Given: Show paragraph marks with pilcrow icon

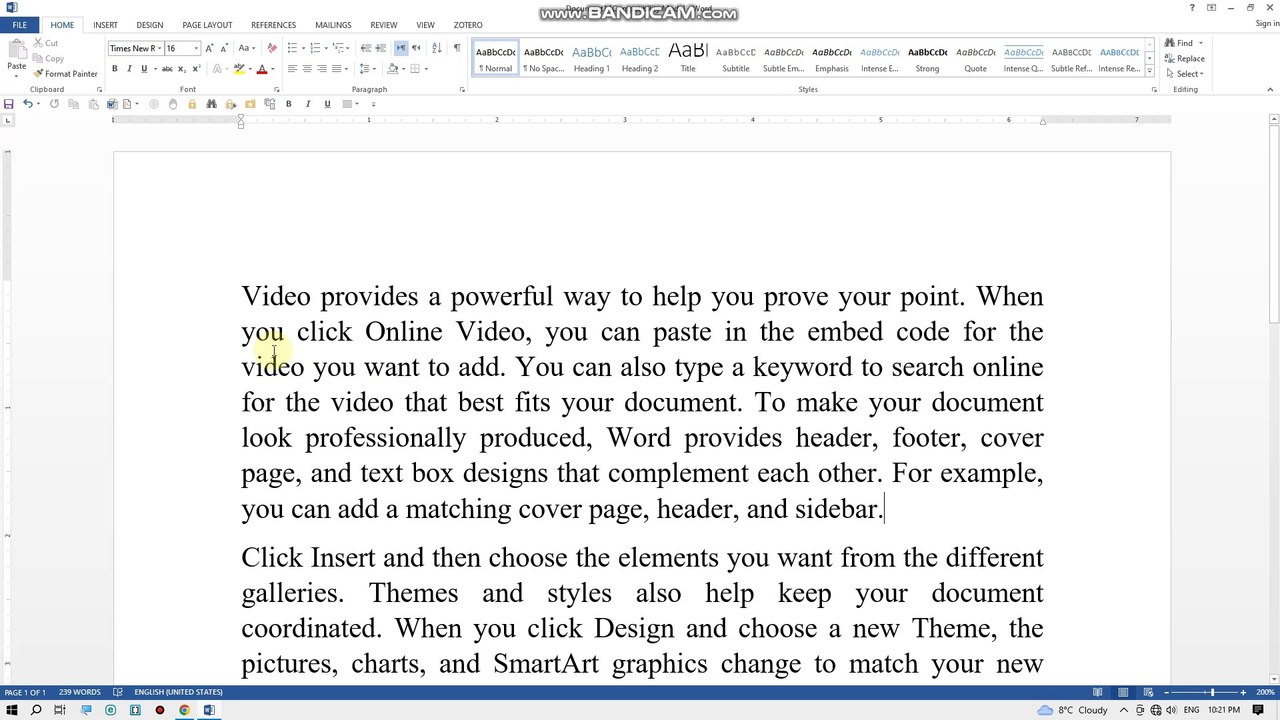Looking at the screenshot, I should (457, 48).
